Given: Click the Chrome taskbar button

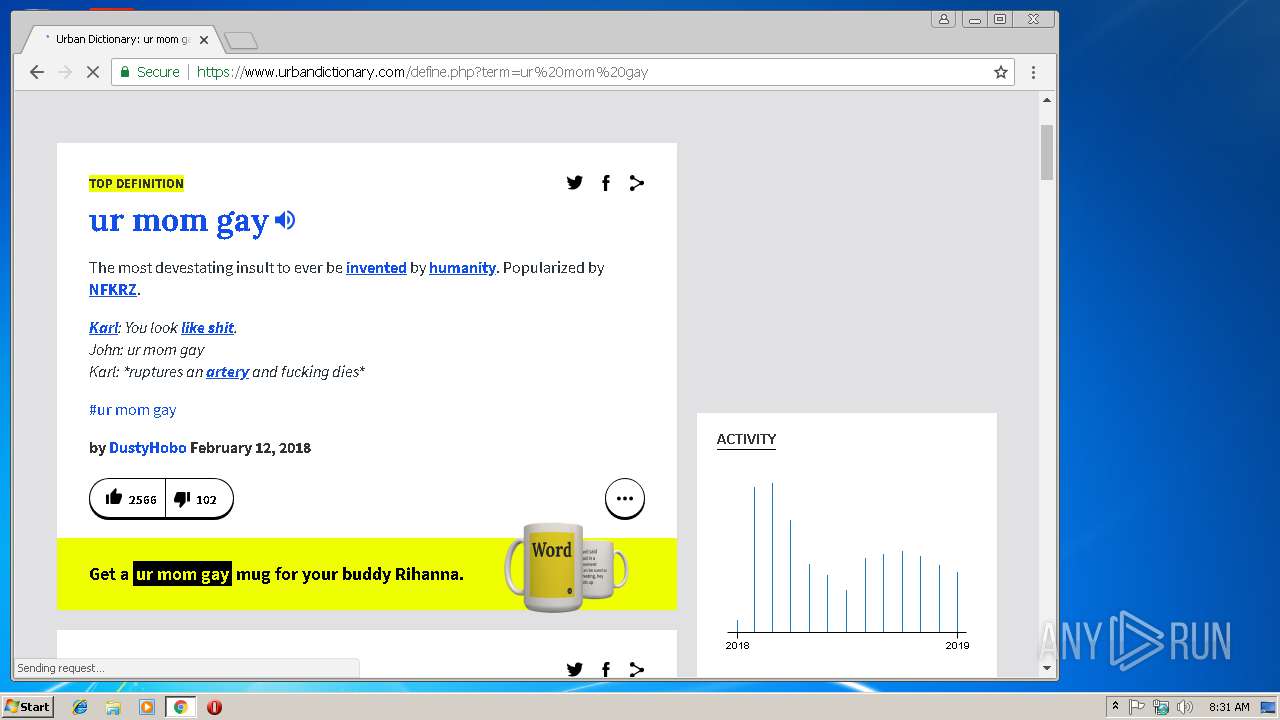Looking at the screenshot, I should click(x=181, y=707).
